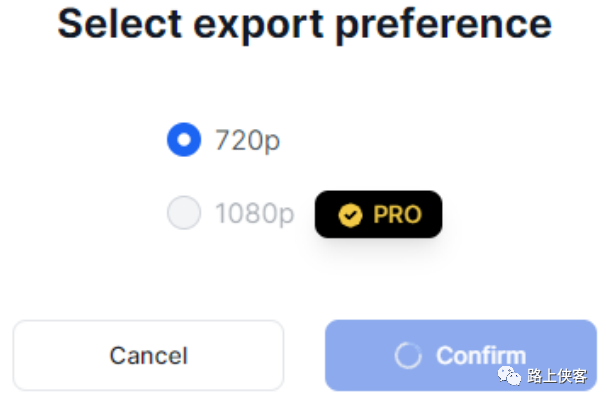This screenshot has width=607, height=403.
Task: Click the blue dot of the selected 720p option
Action: [x=184, y=140]
